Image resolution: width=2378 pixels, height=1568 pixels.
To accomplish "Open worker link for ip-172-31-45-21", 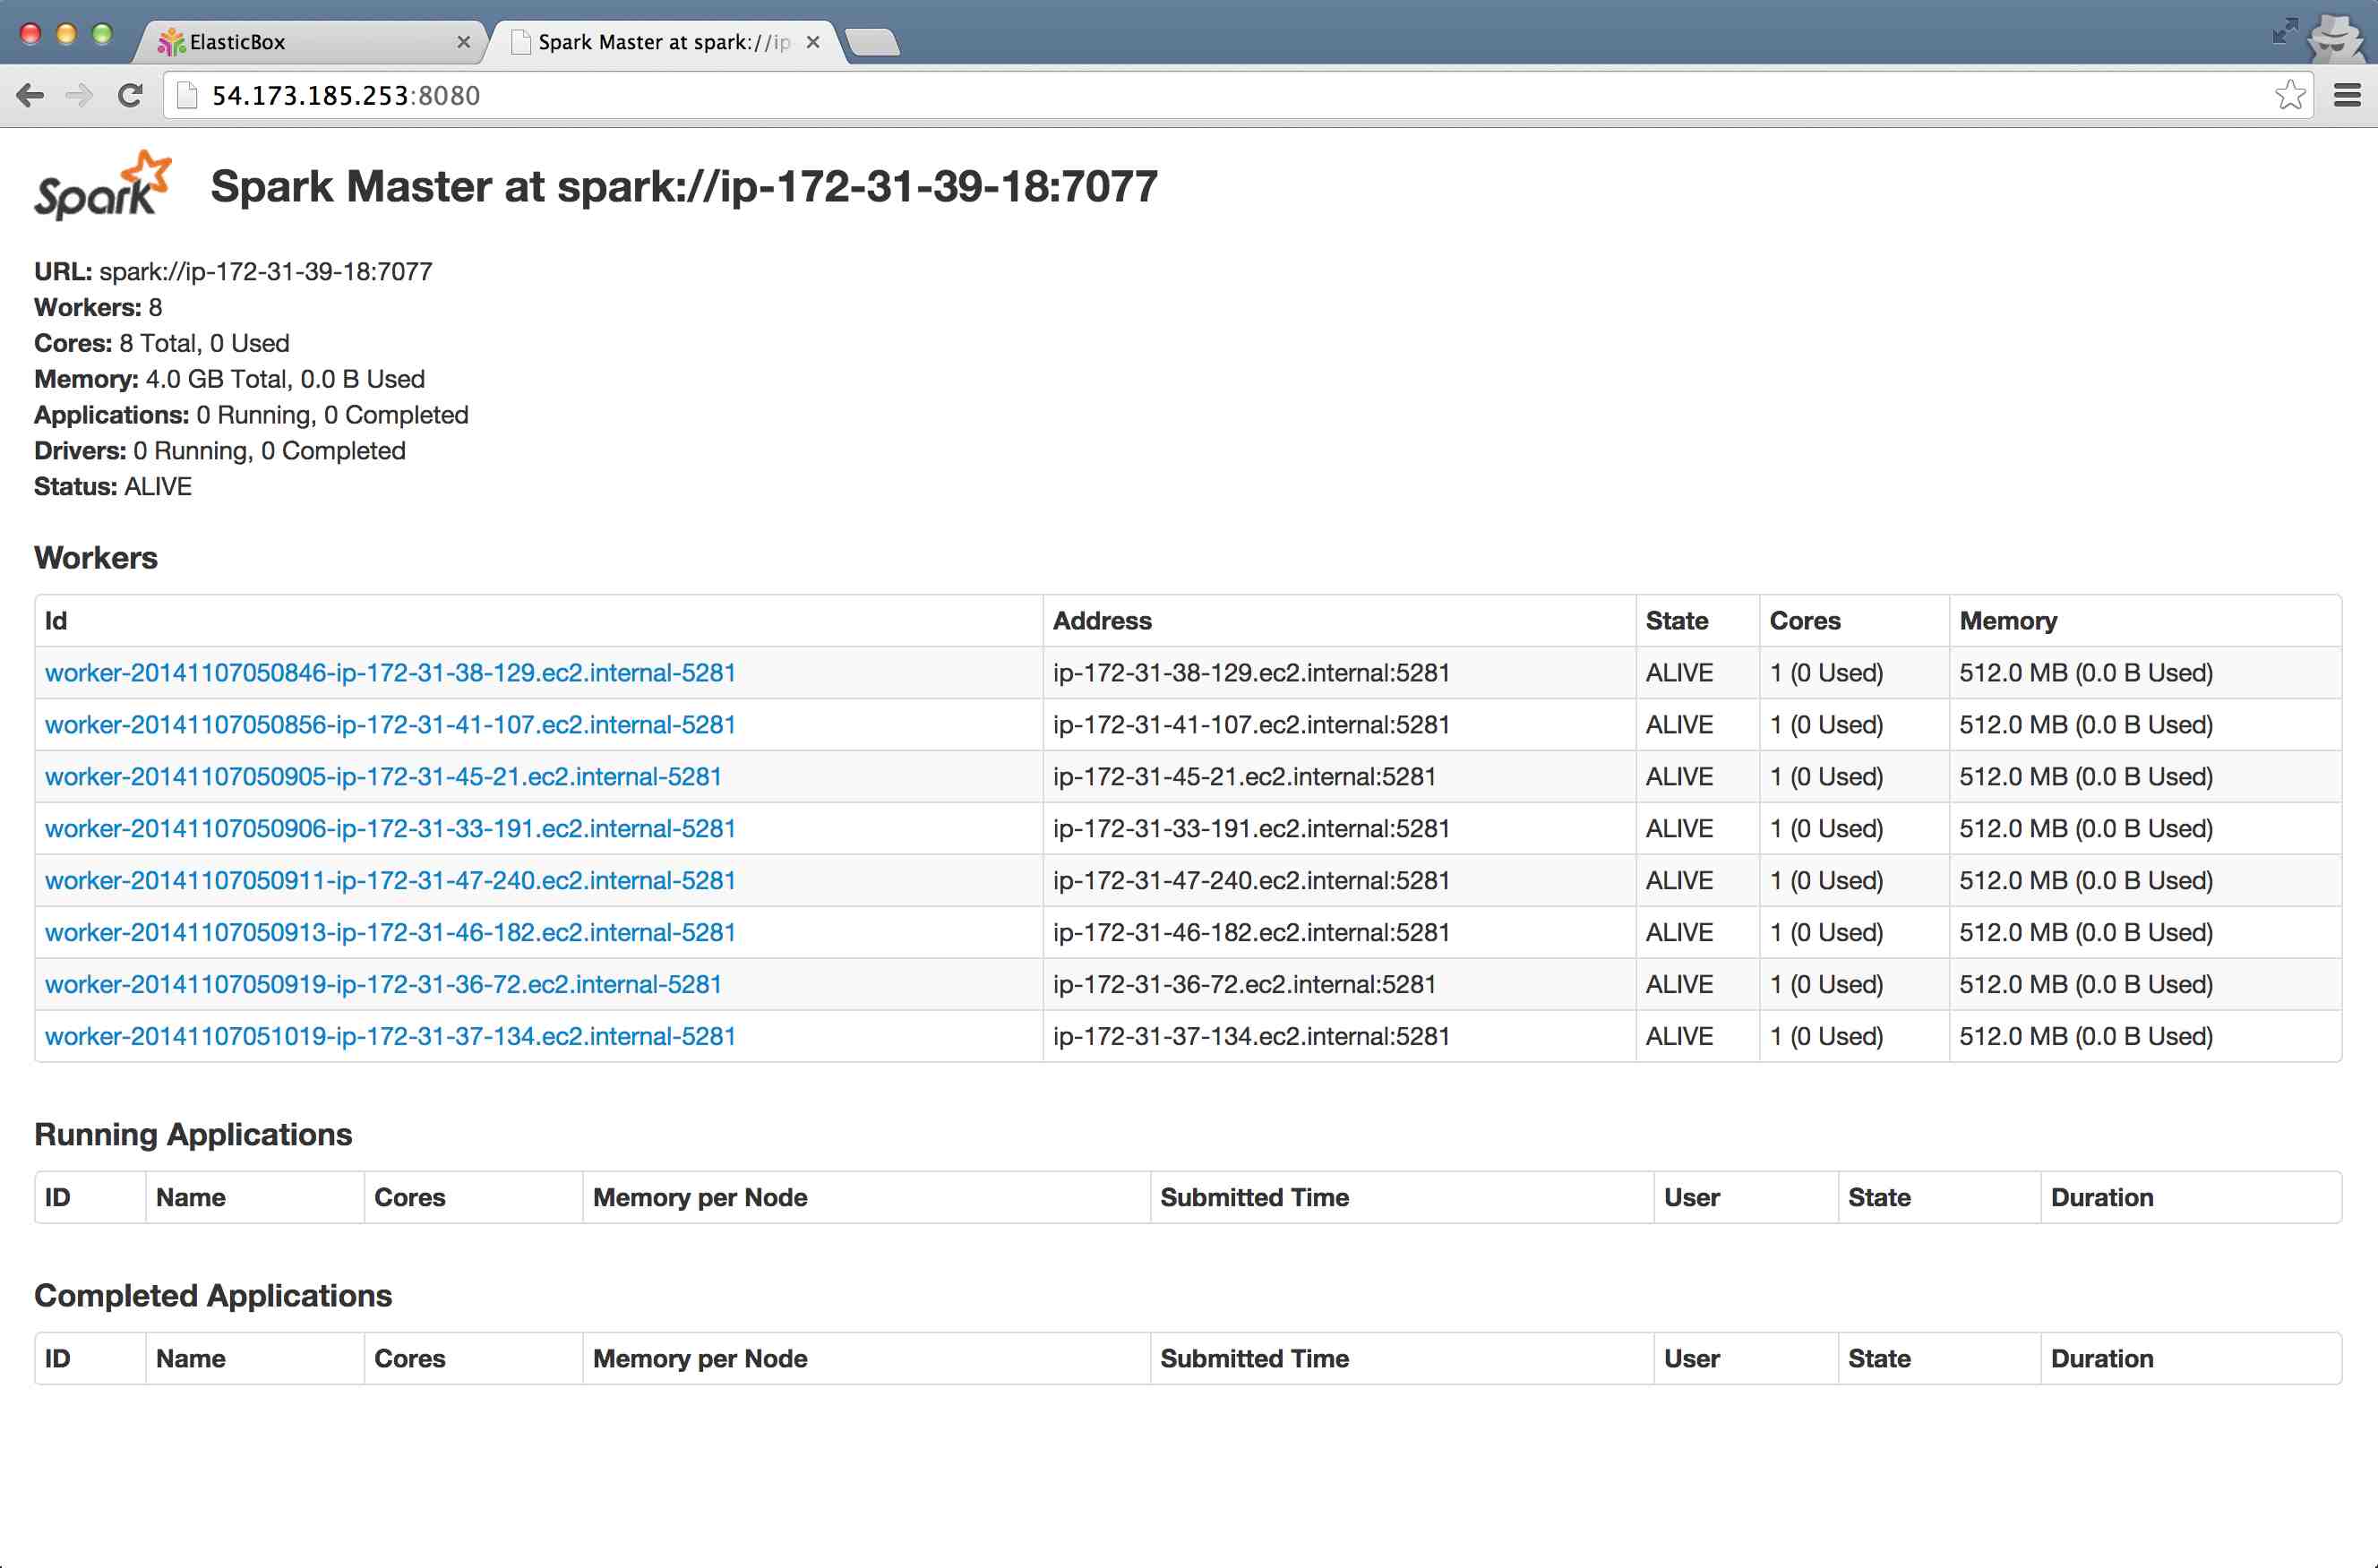I will pos(383,777).
